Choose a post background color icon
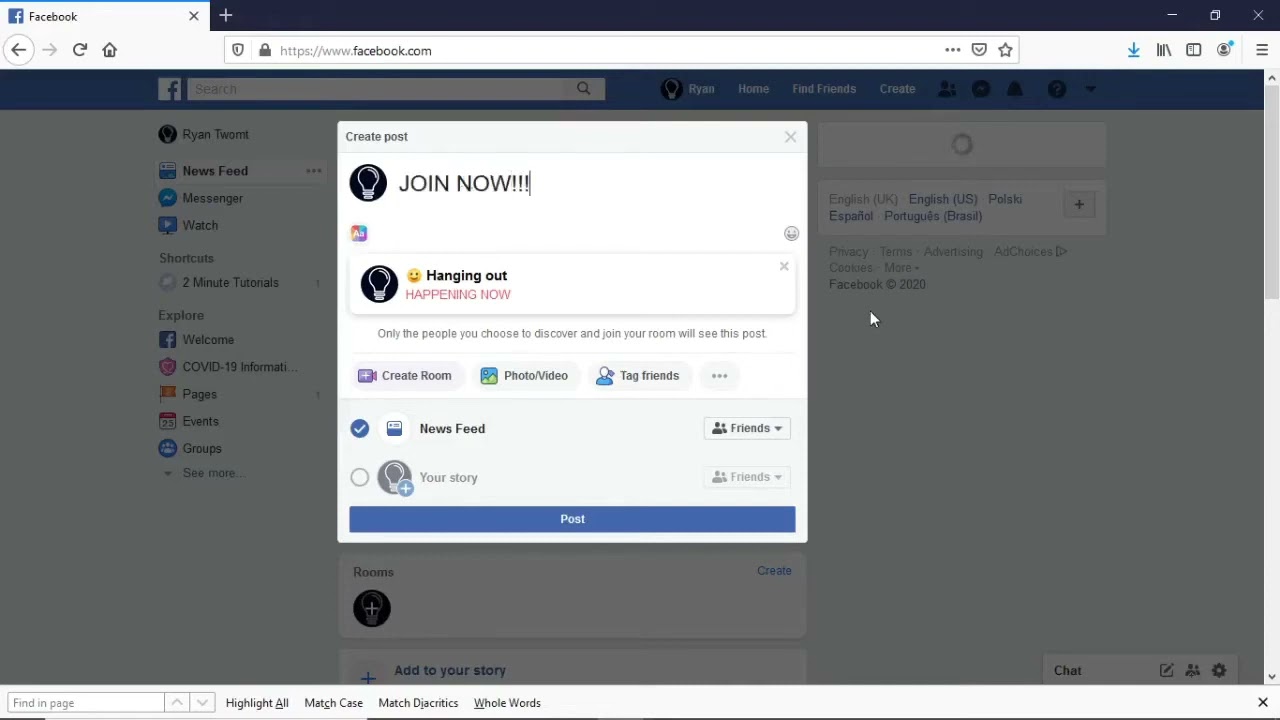1280x720 pixels. pos(359,233)
